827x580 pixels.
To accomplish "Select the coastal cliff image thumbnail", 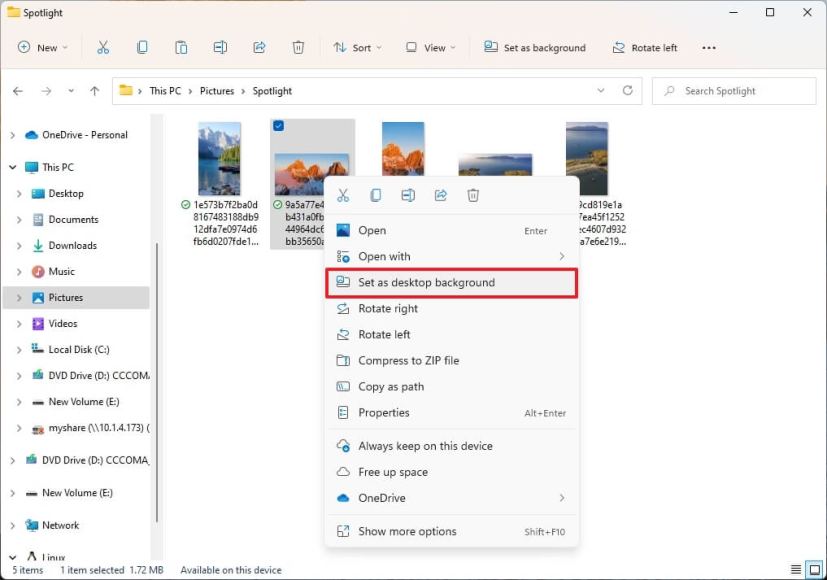I will [x=586, y=159].
